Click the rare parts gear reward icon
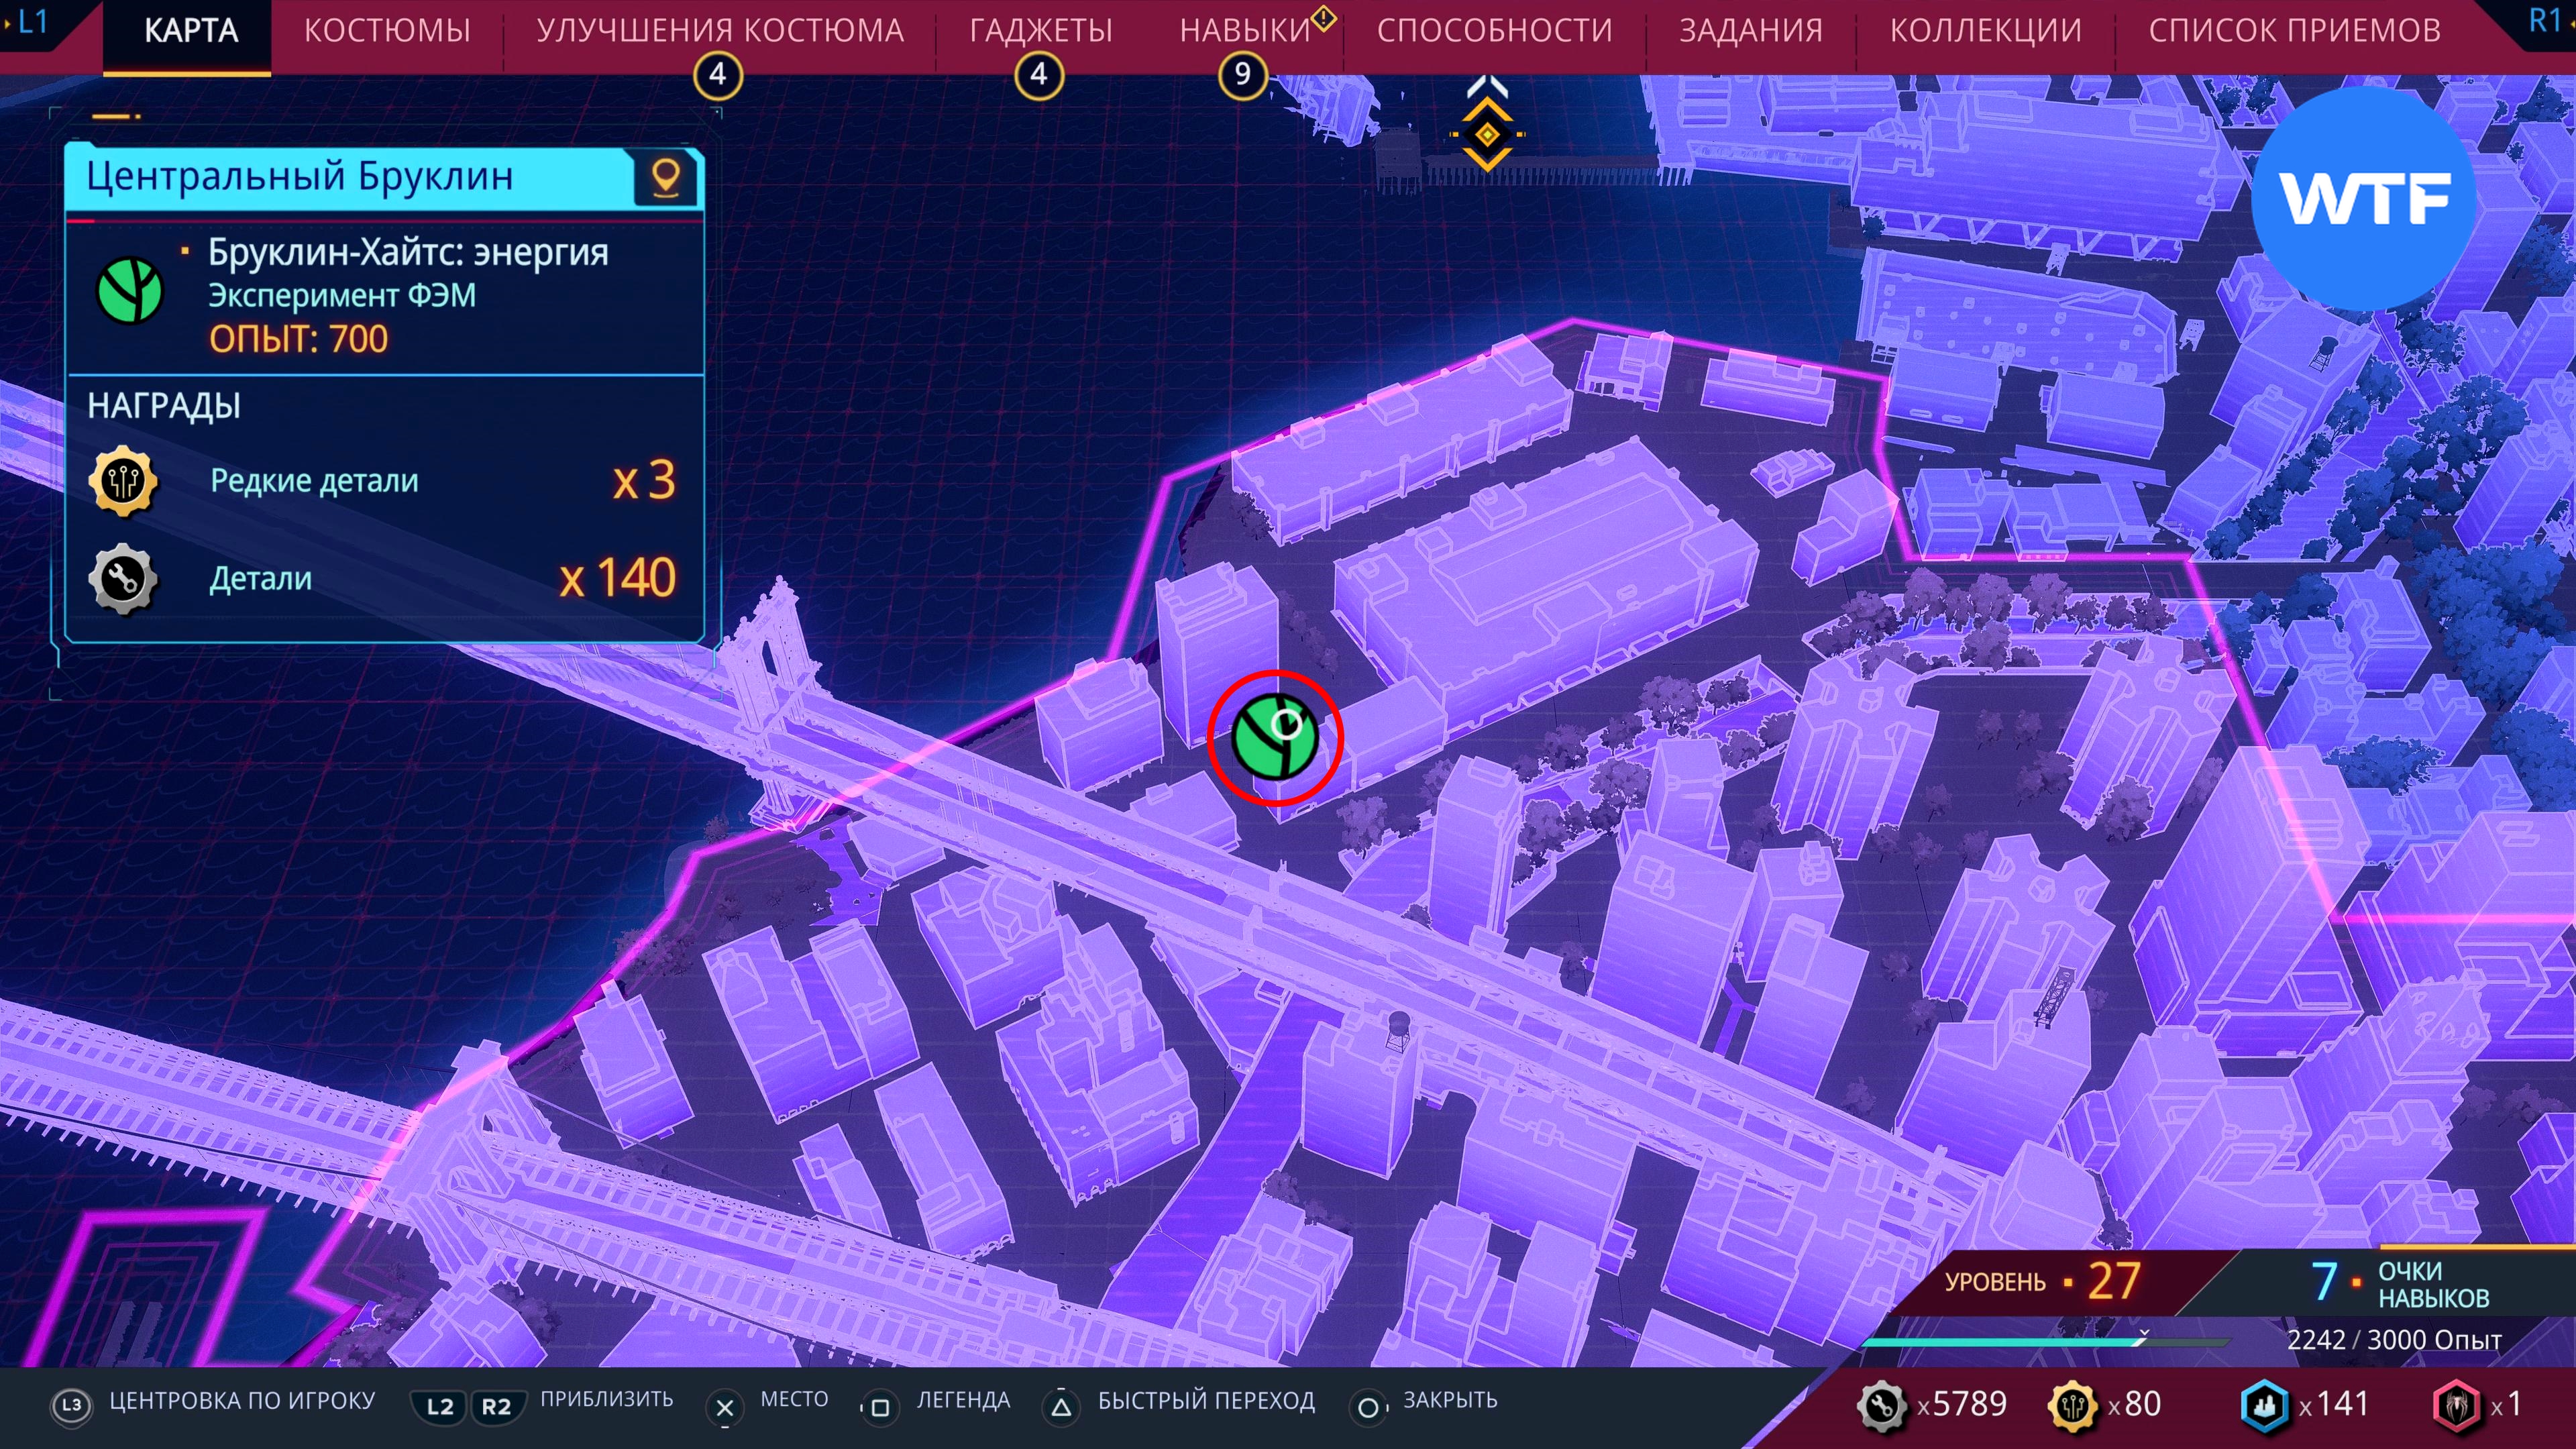This screenshot has height=1449, width=2576. click(123, 482)
